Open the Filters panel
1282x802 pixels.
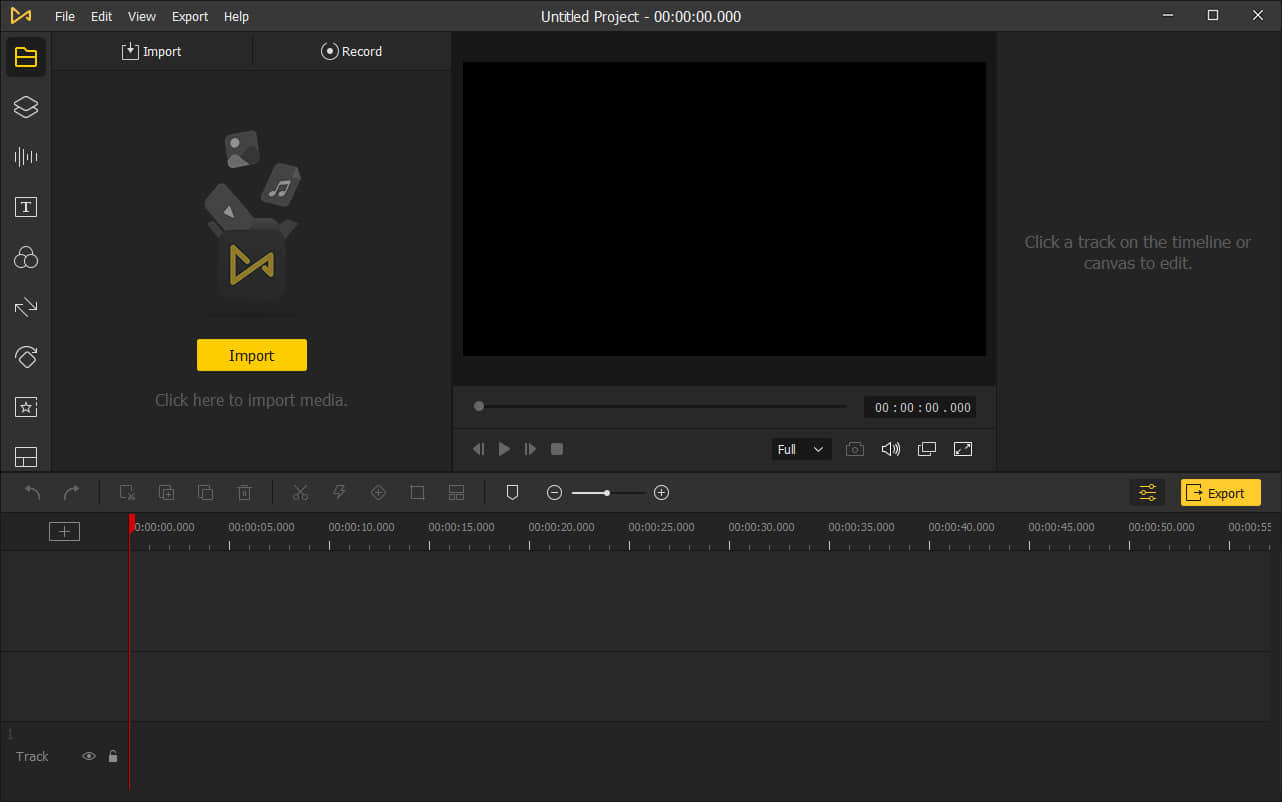[26, 257]
